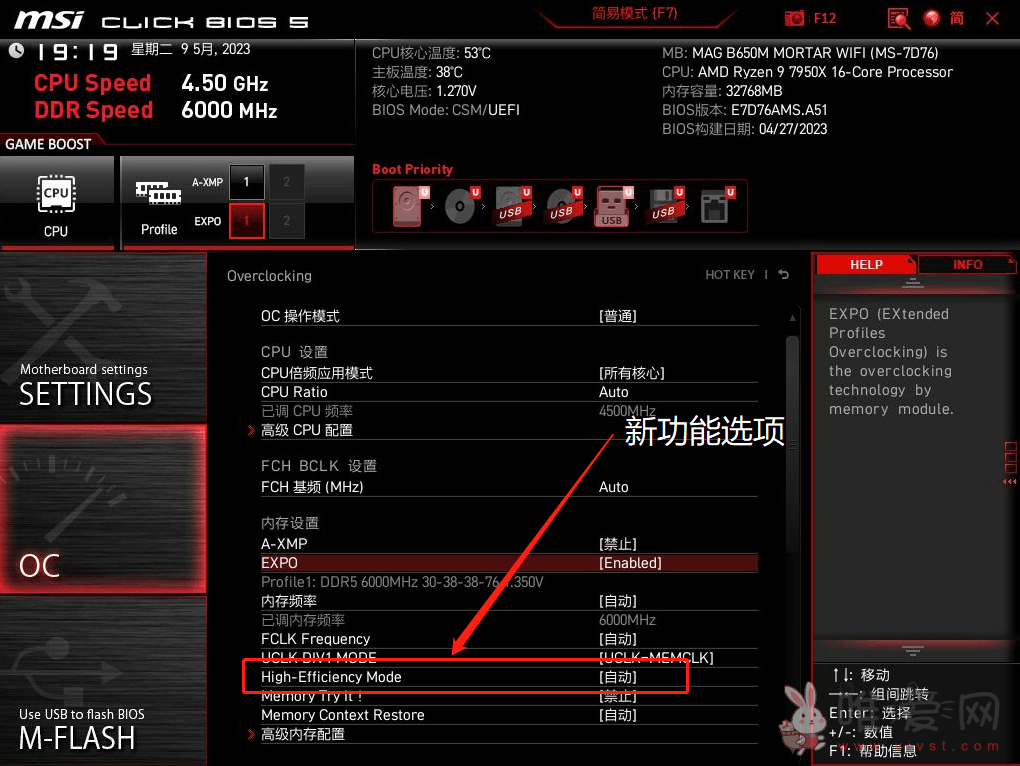This screenshot has height=766, width=1020.
Task: Toggle EXPO profile 1 button
Action: [x=247, y=221]
